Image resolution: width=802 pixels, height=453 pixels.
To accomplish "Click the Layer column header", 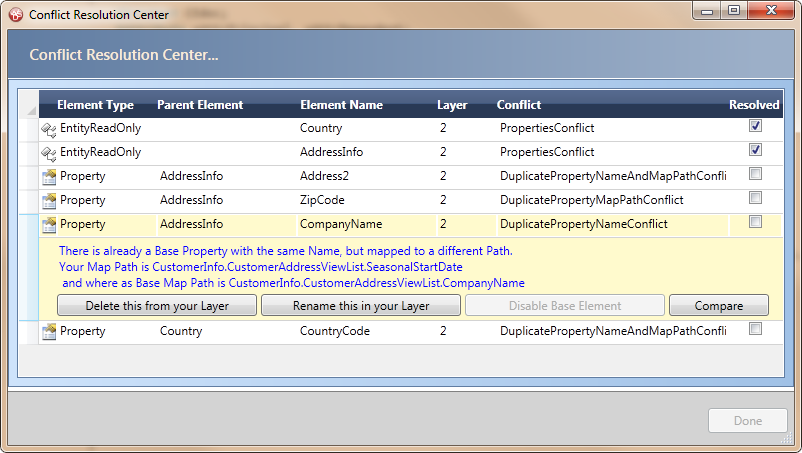I will 452,105.
